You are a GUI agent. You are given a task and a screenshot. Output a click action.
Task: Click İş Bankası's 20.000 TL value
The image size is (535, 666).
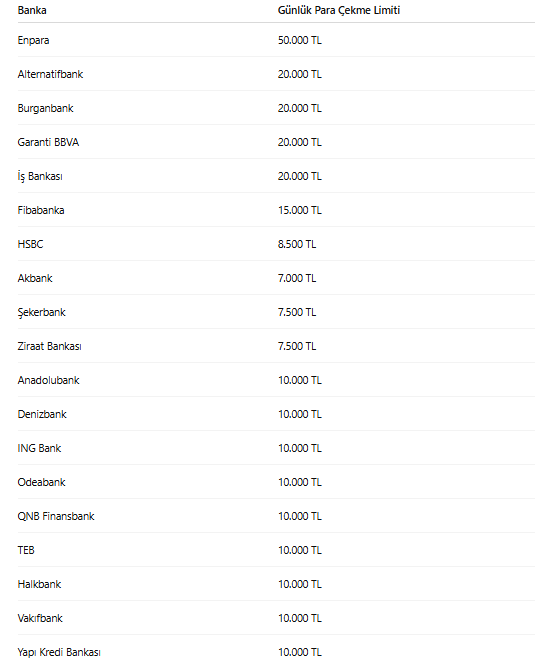tap(300, 176)
